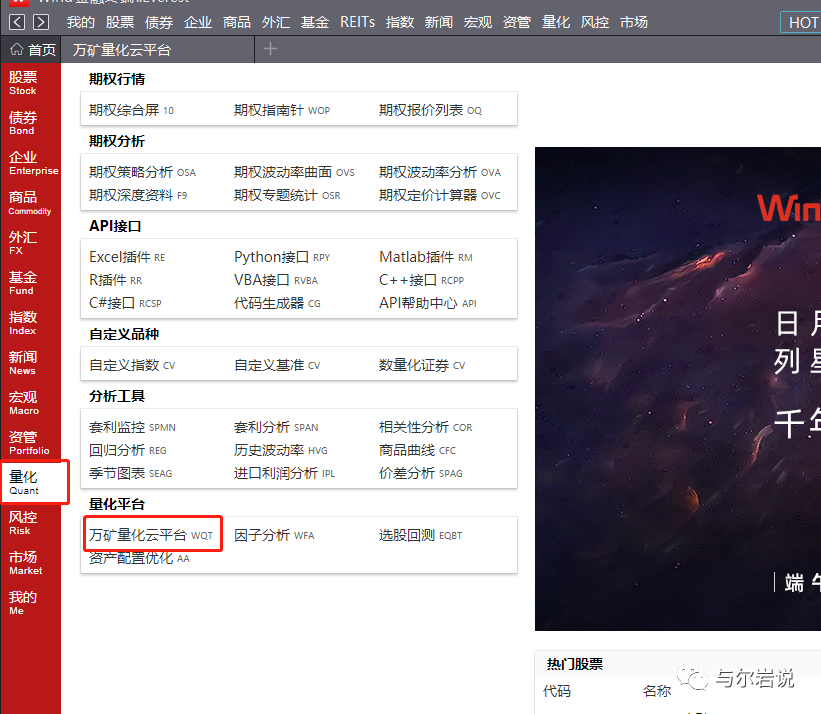Open 期权专题统计 OSR

pos(287,195)
